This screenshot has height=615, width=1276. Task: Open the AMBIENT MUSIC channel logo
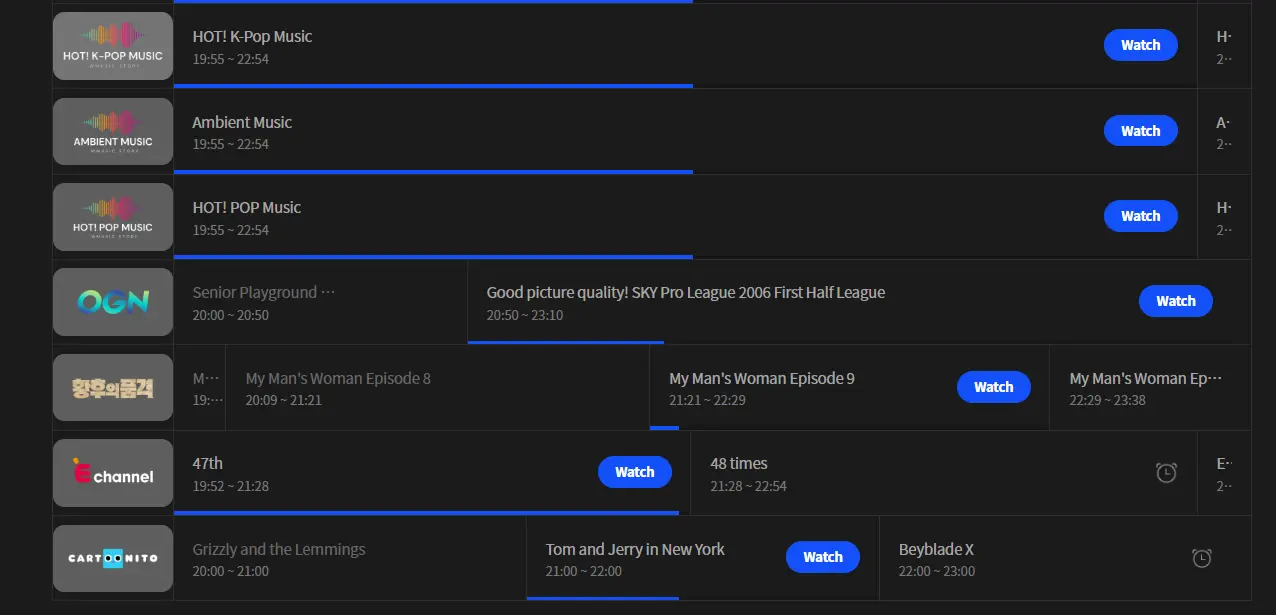113,131
